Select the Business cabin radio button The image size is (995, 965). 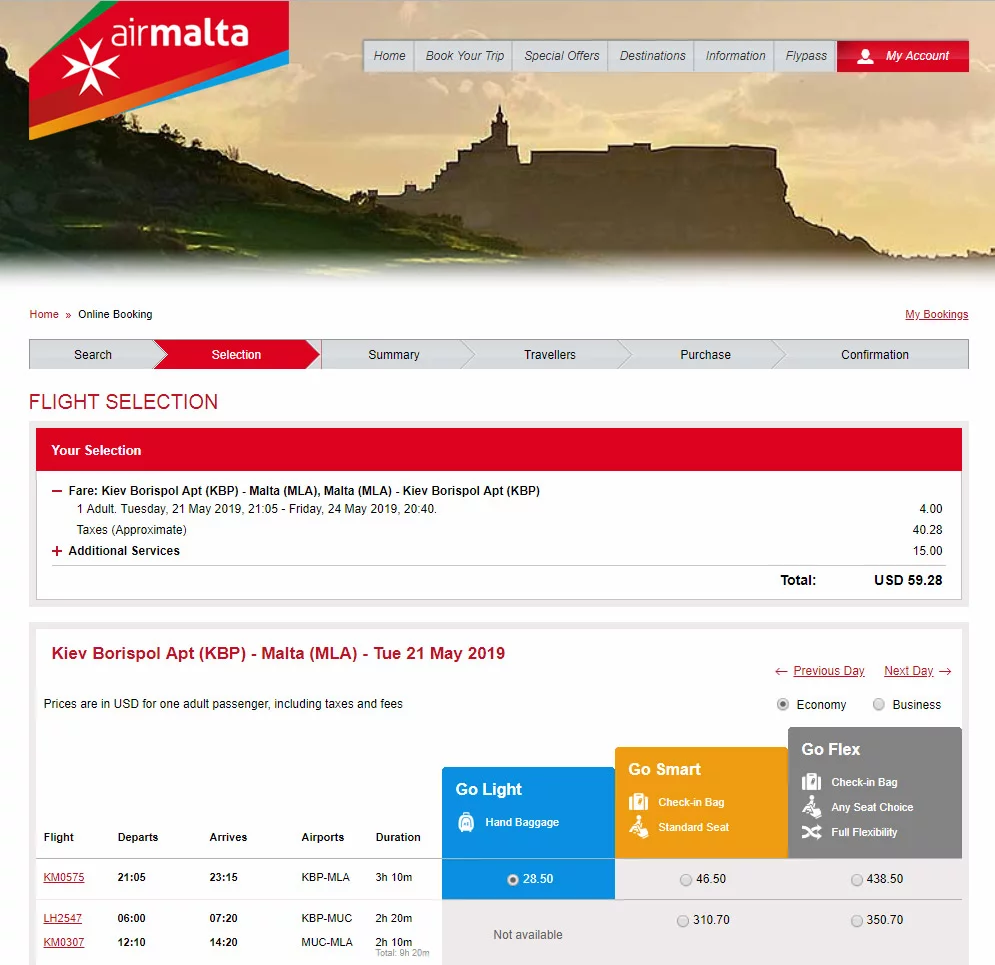[878, 704]
